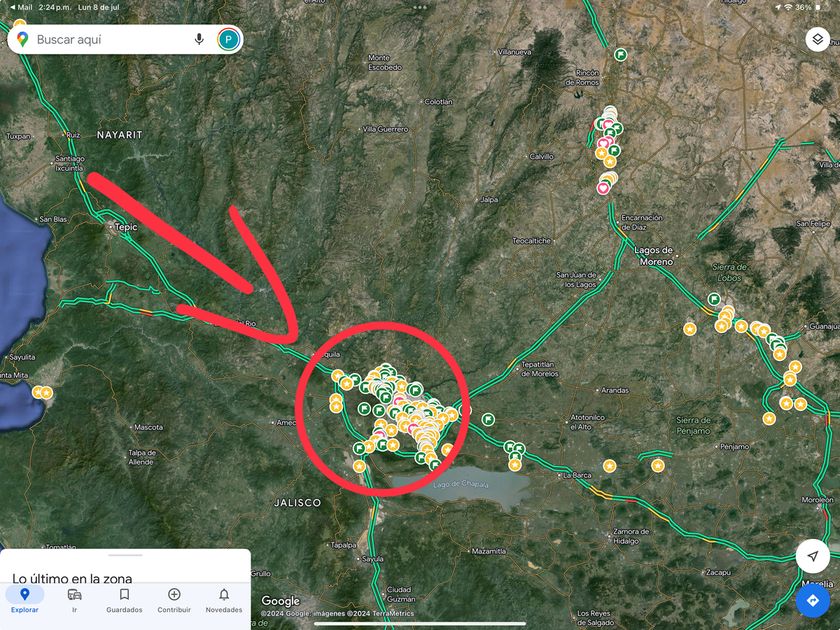Select the Tepatitlán de Morelos label

coord(539,369)
